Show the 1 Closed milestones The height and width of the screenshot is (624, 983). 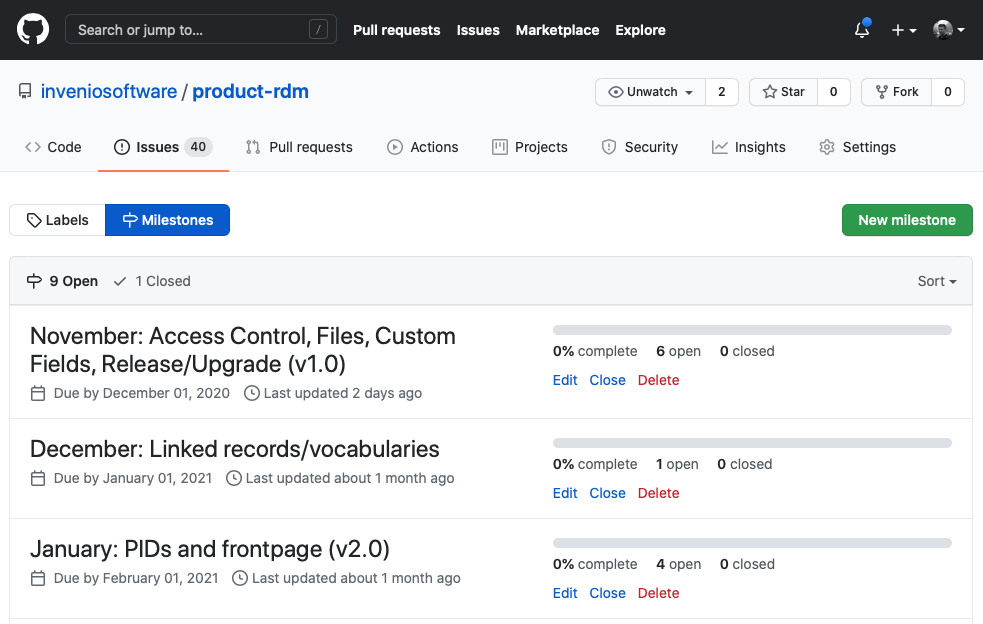[152, 281]
